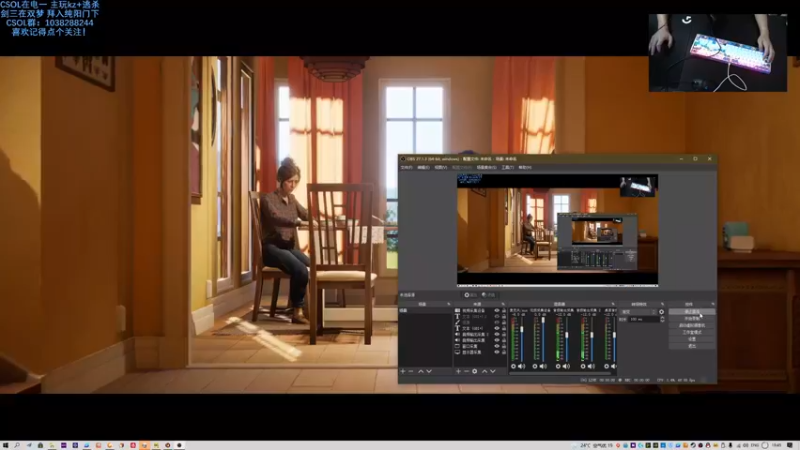Click the Mic/Aux volume slider handle
This screenshot has height=450, width=800.
click(521, 329)
